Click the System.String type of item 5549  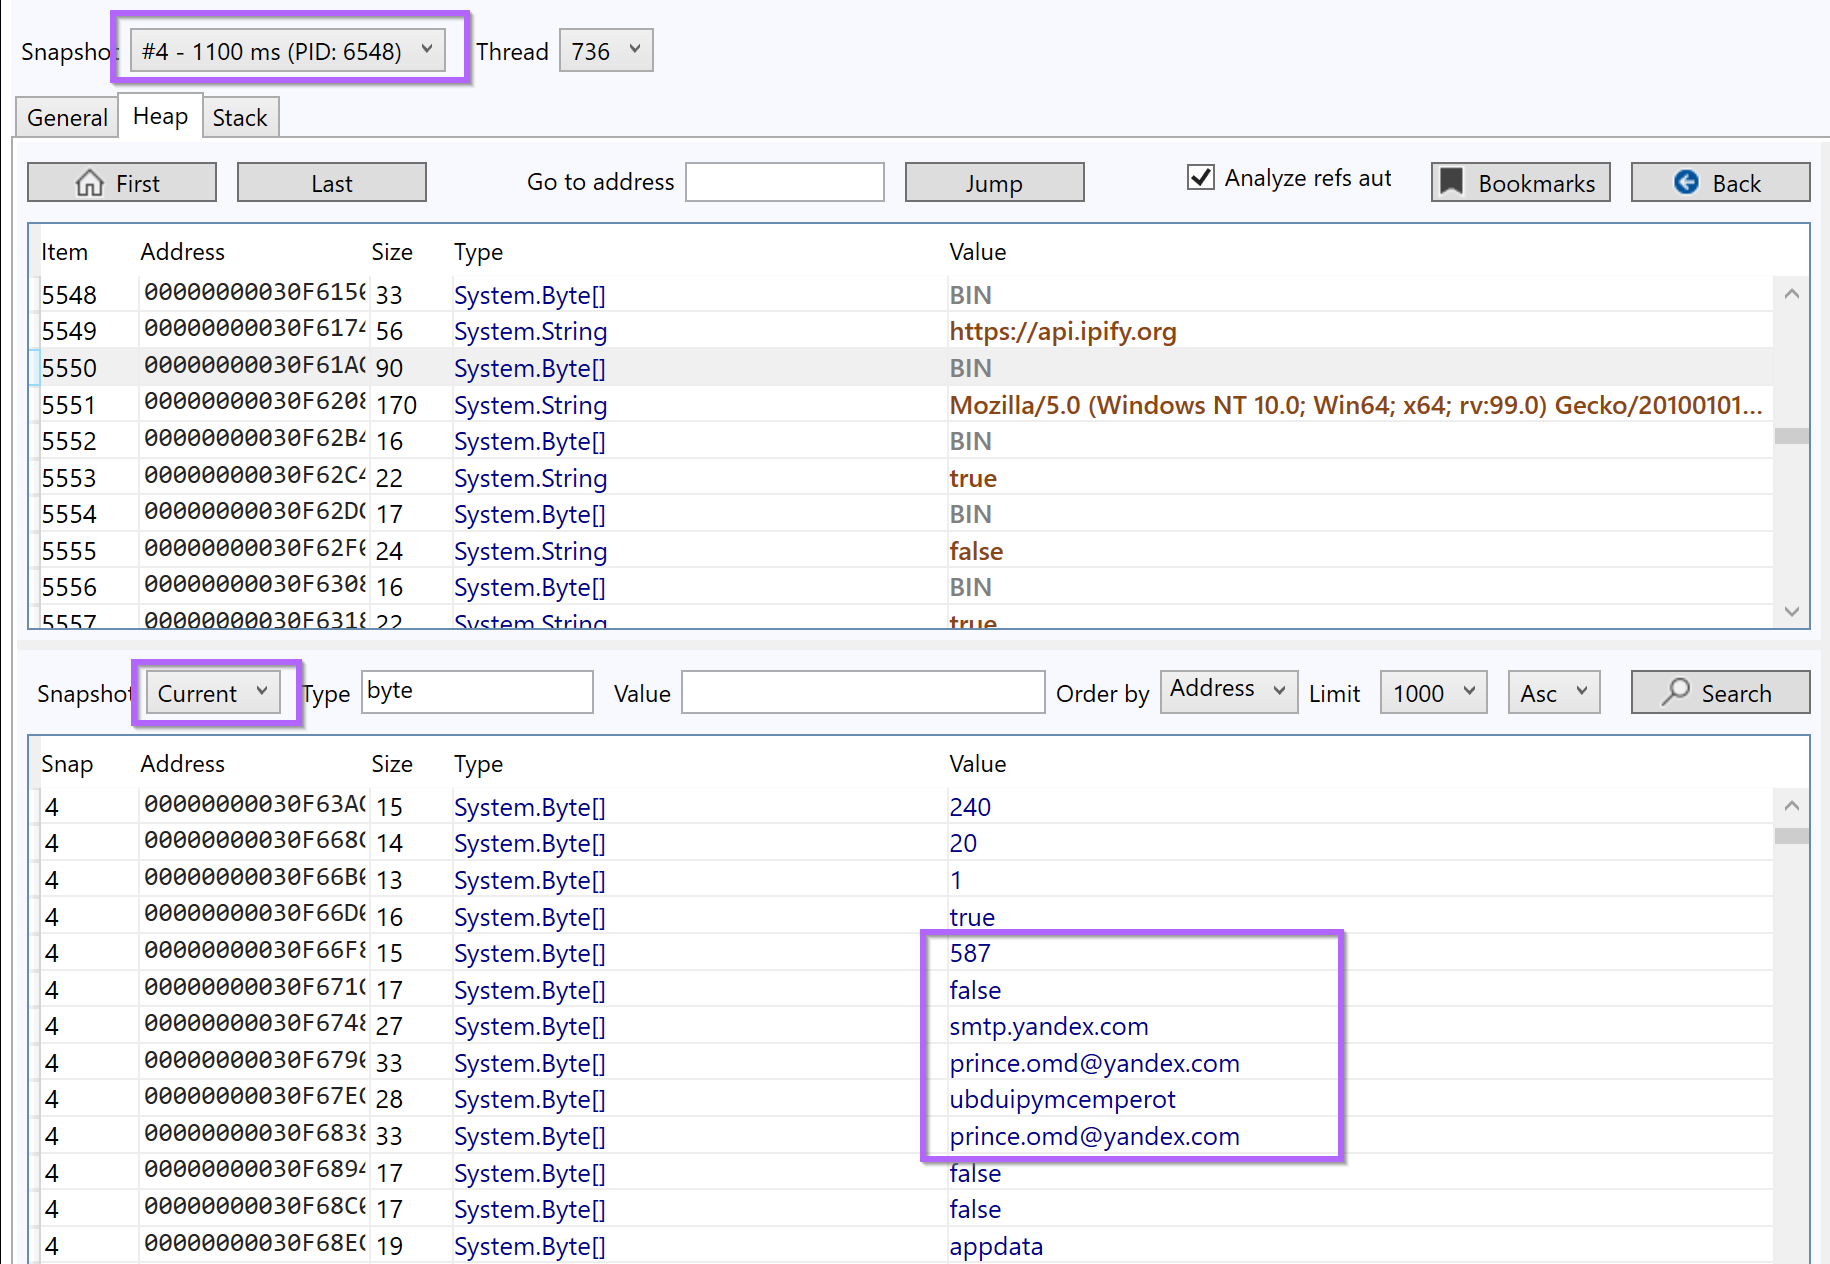[530, 331]
